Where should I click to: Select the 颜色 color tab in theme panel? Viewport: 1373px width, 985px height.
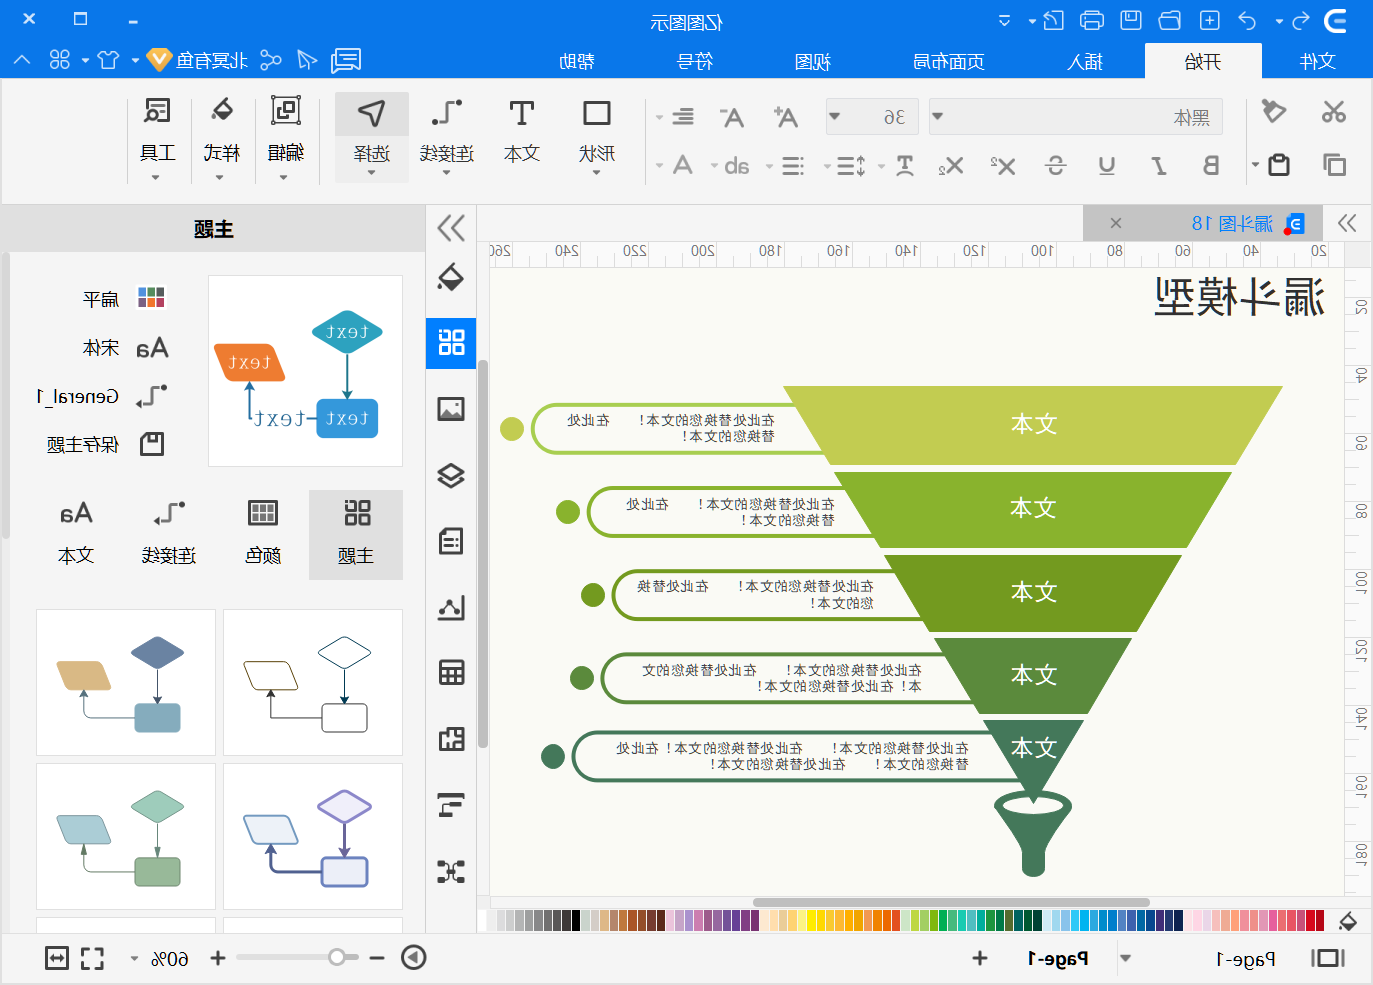point(262,535)
